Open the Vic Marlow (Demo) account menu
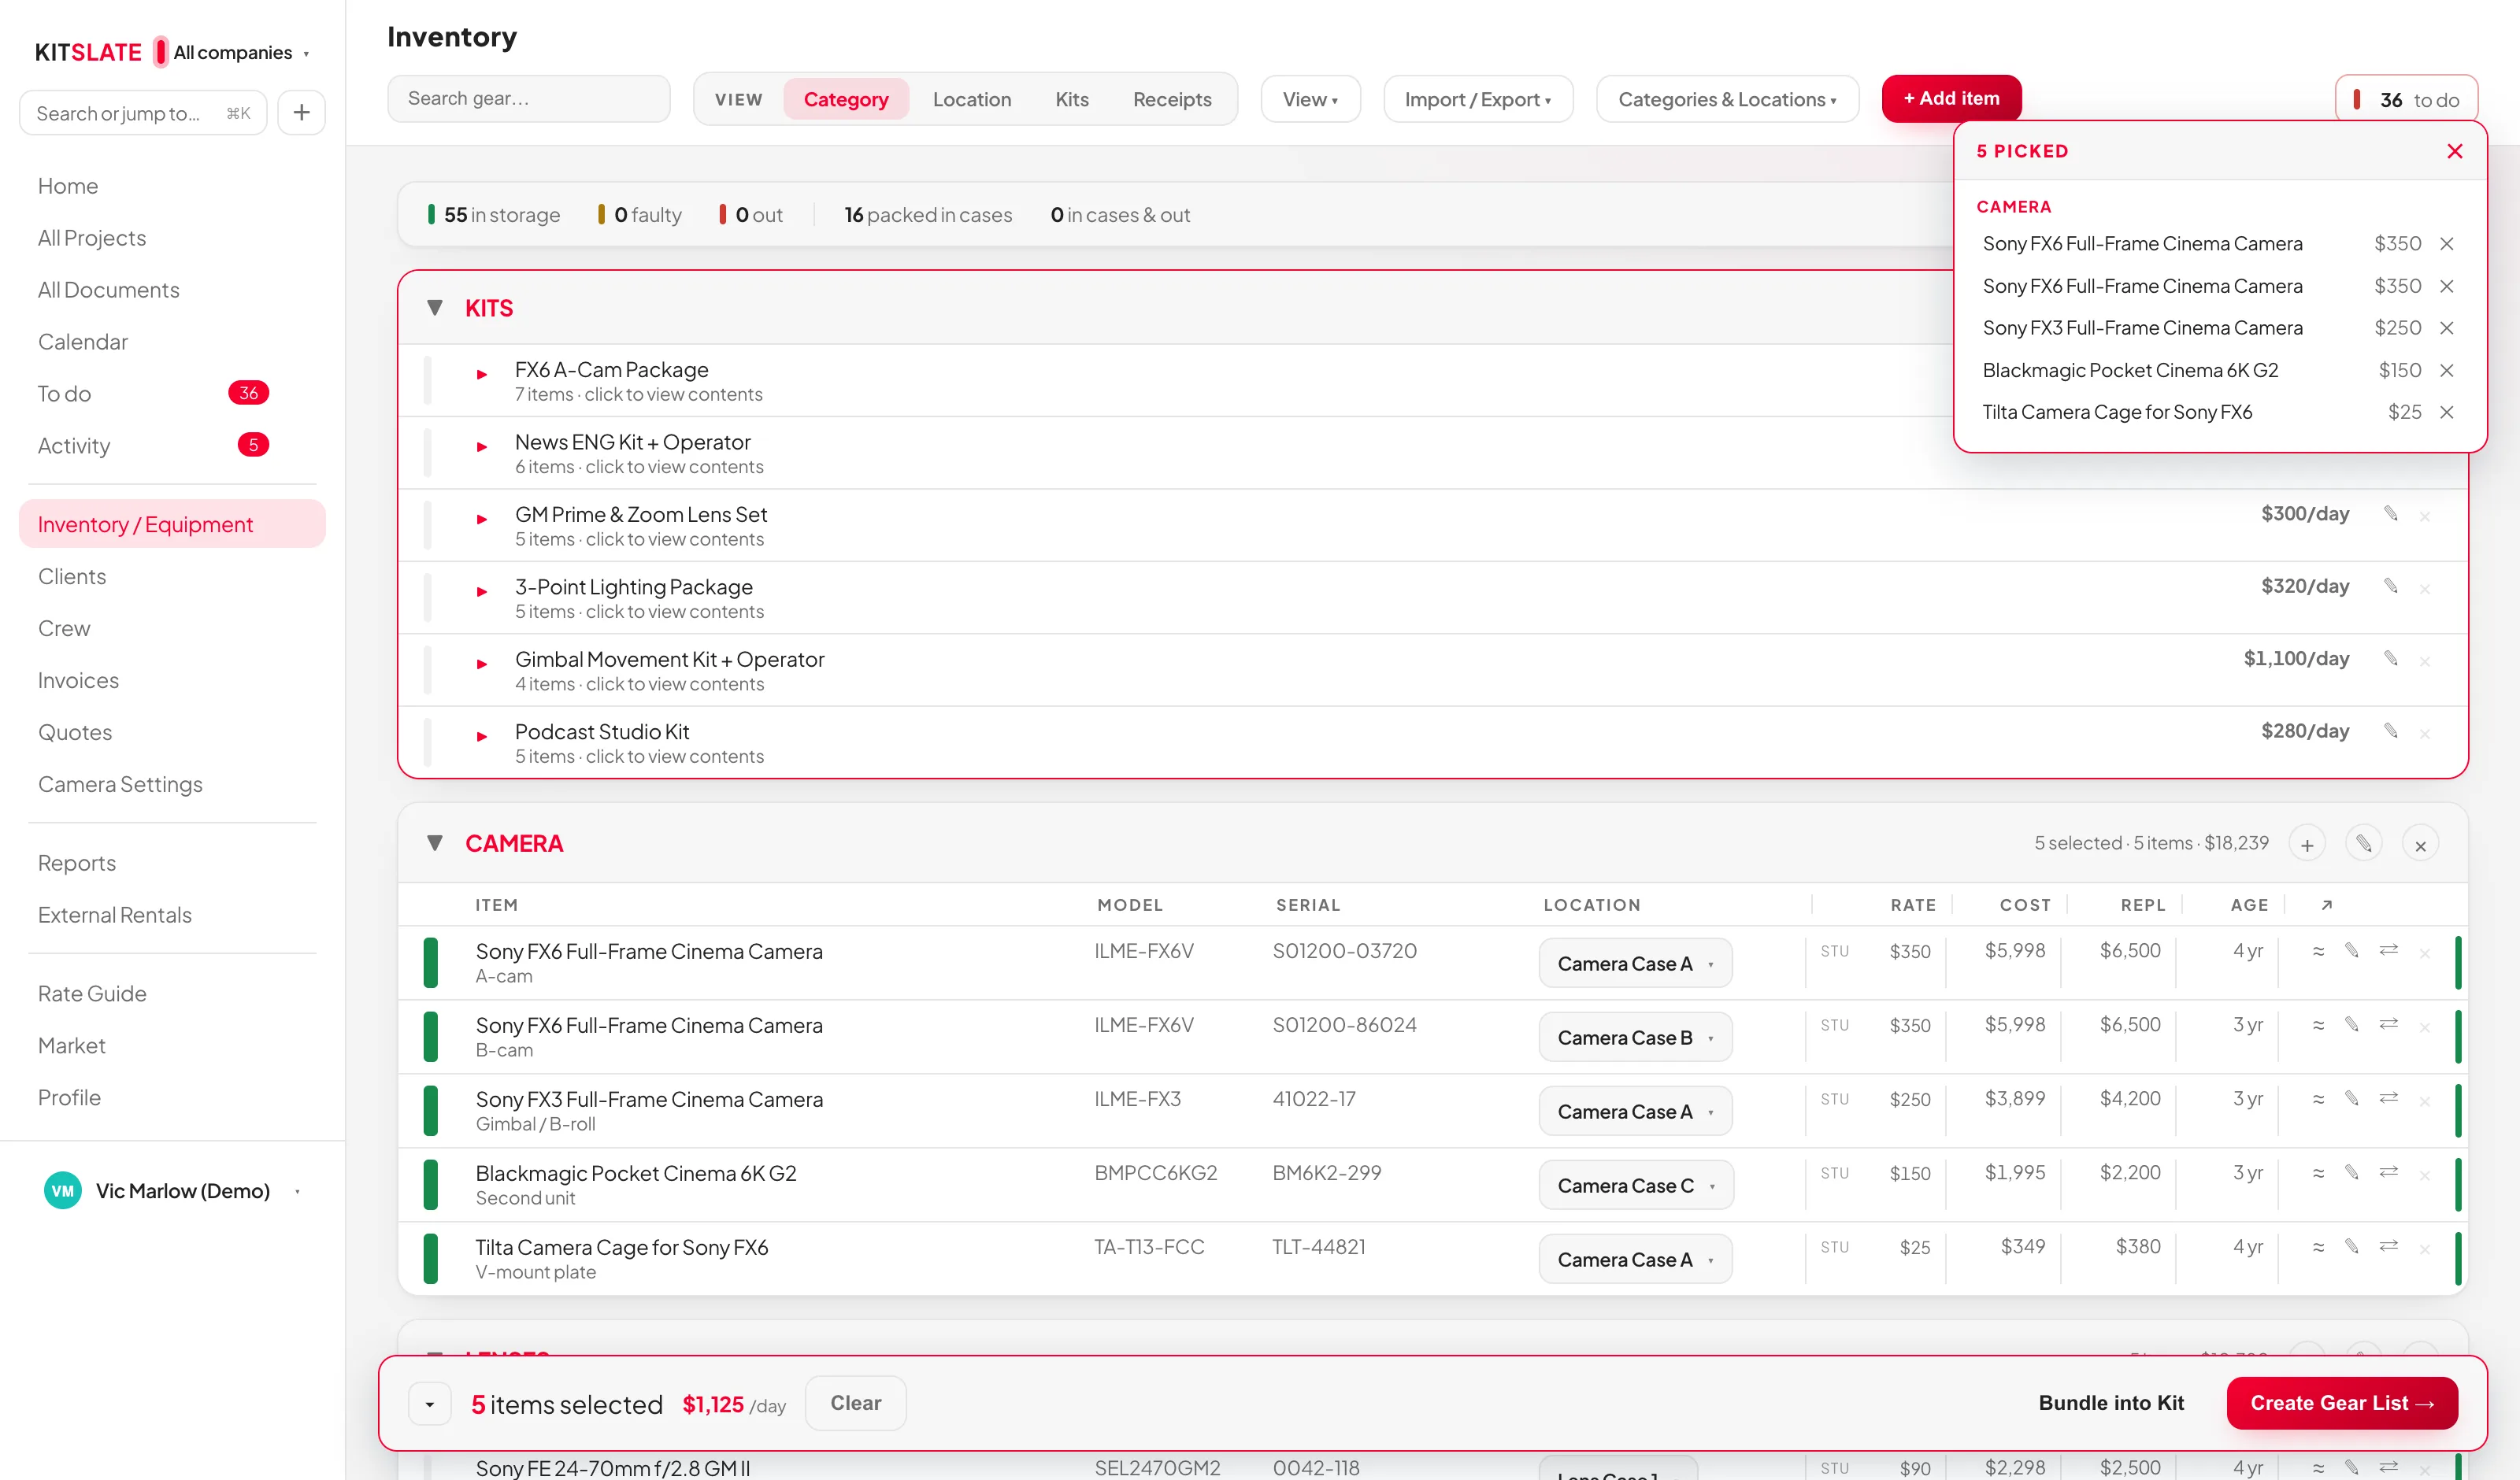Screen dimensions: 2520x1480 (172, 1191)
